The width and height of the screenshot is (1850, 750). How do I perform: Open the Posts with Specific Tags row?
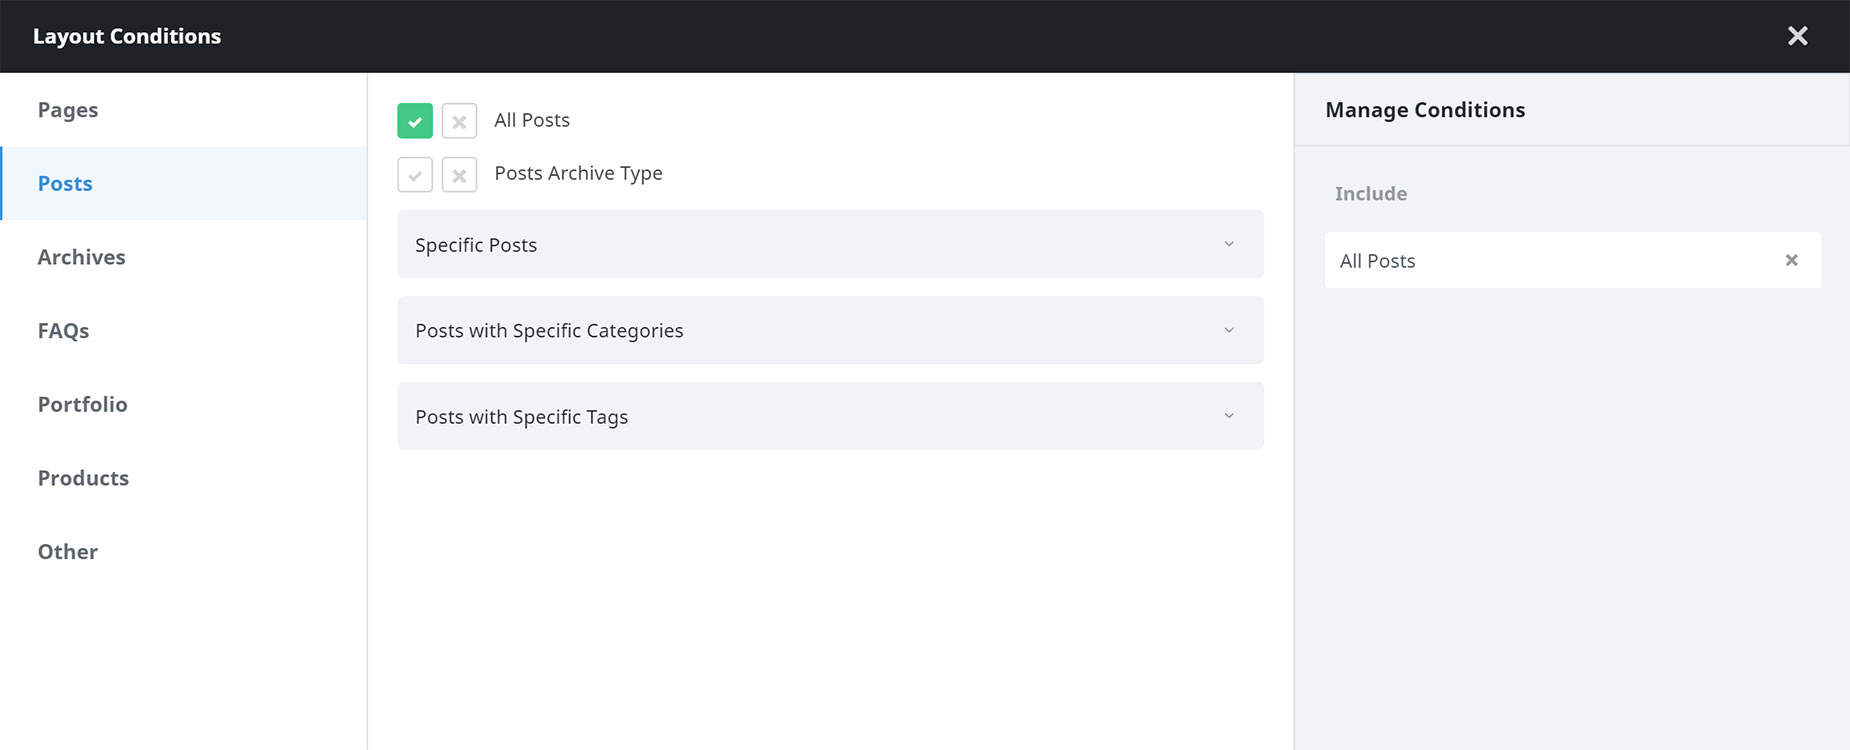pyautogui.click(x=830, y=416)
